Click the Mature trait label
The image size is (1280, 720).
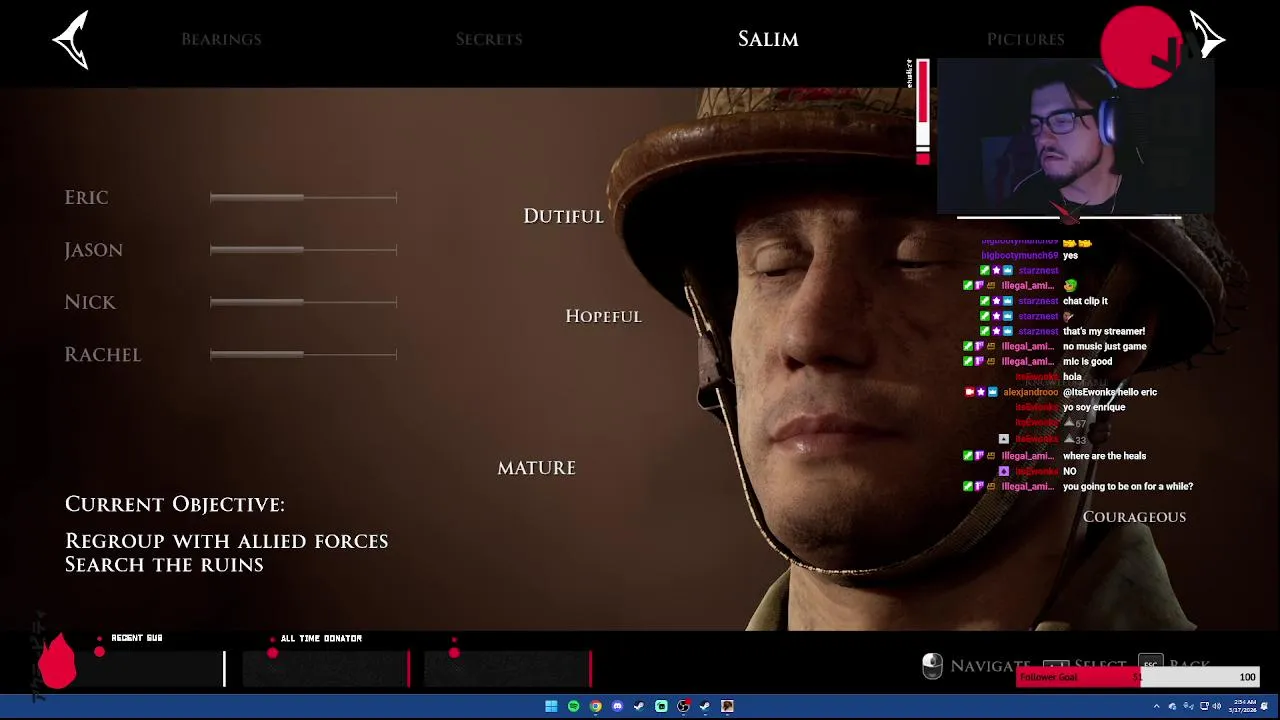click(536, 468)
